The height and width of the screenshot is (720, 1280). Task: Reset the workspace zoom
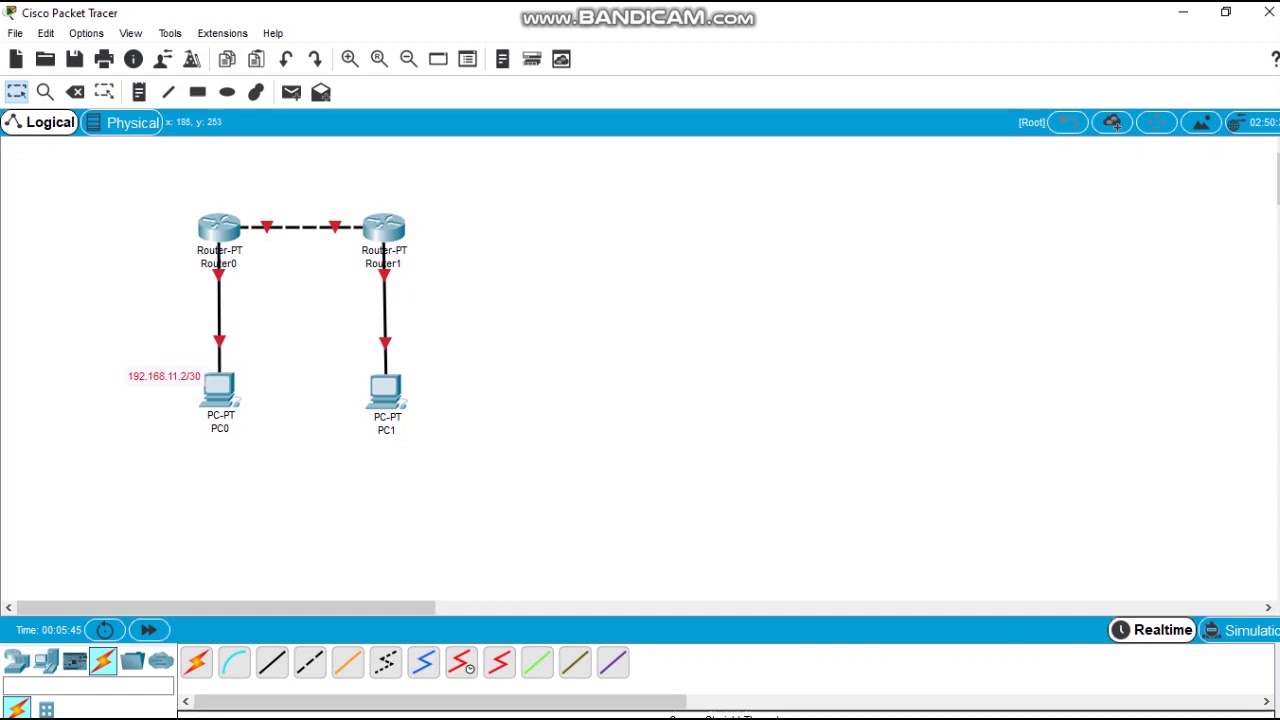pyautogui.click(x=379, y=60)
